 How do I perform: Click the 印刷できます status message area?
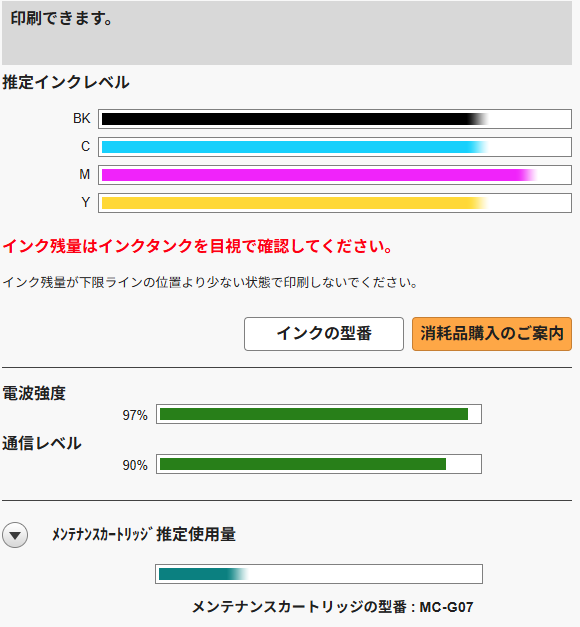pos(287,33)
